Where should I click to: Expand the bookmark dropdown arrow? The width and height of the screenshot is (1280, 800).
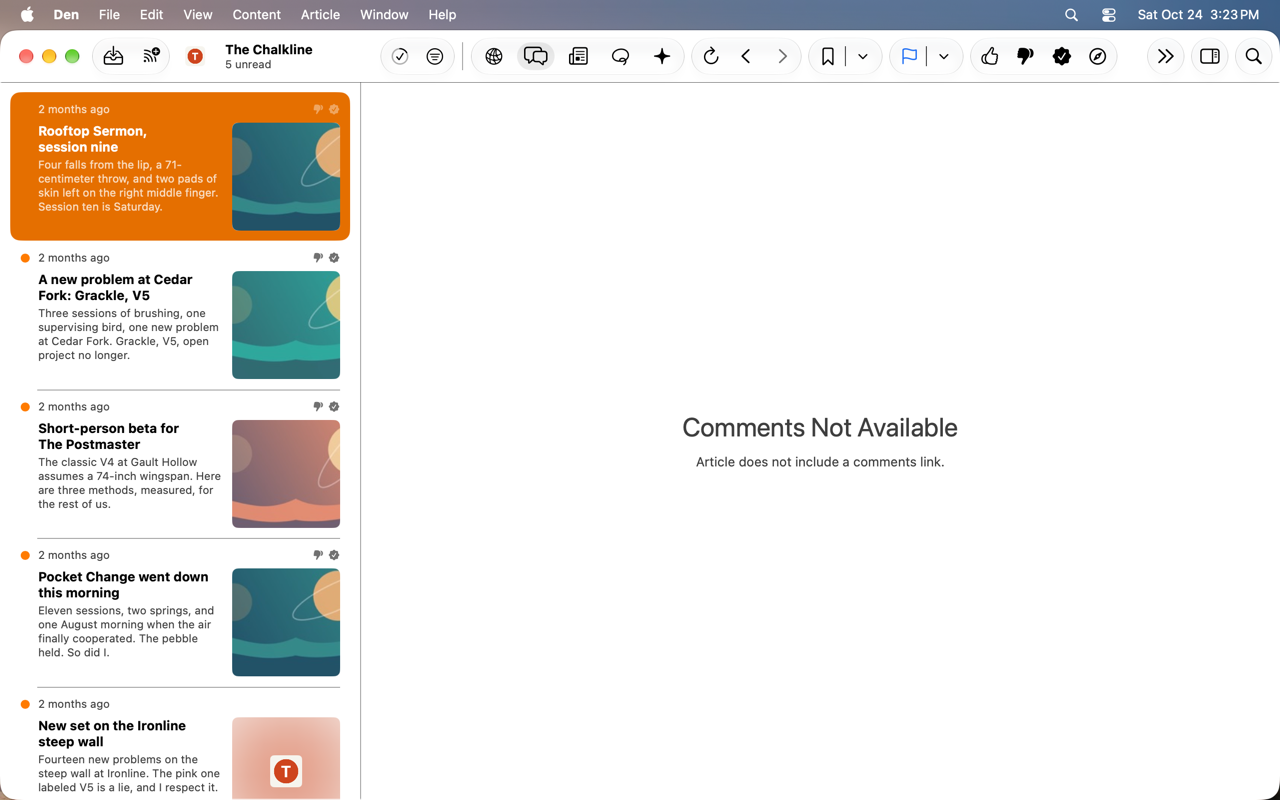863,57
